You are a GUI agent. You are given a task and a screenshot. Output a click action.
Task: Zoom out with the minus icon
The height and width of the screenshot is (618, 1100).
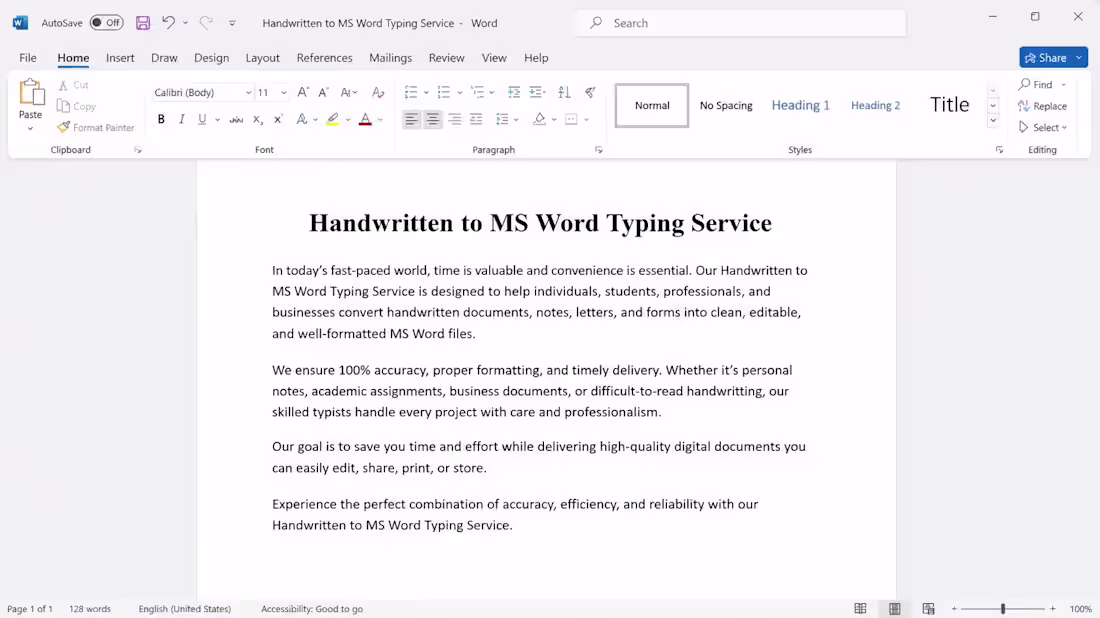[x=954, y=609]
